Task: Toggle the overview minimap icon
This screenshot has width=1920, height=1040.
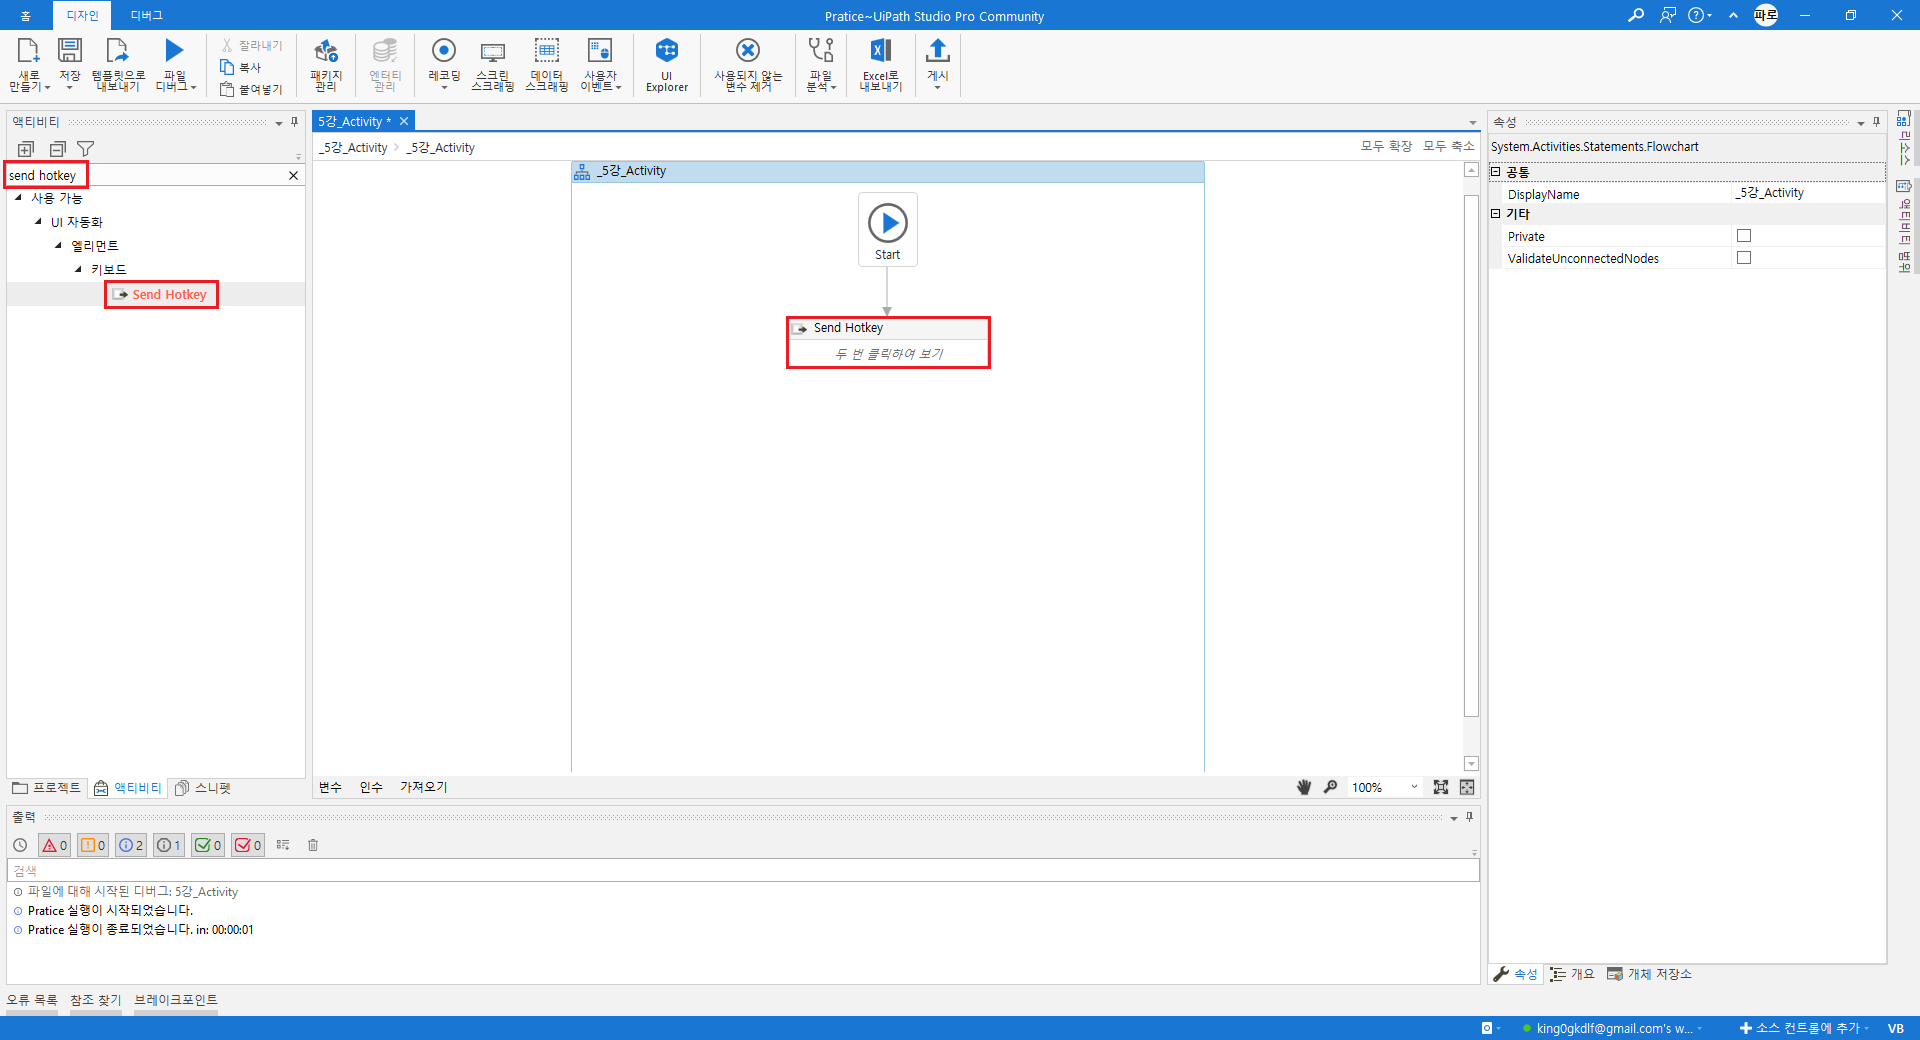Action: click(x=1467, y=787)
